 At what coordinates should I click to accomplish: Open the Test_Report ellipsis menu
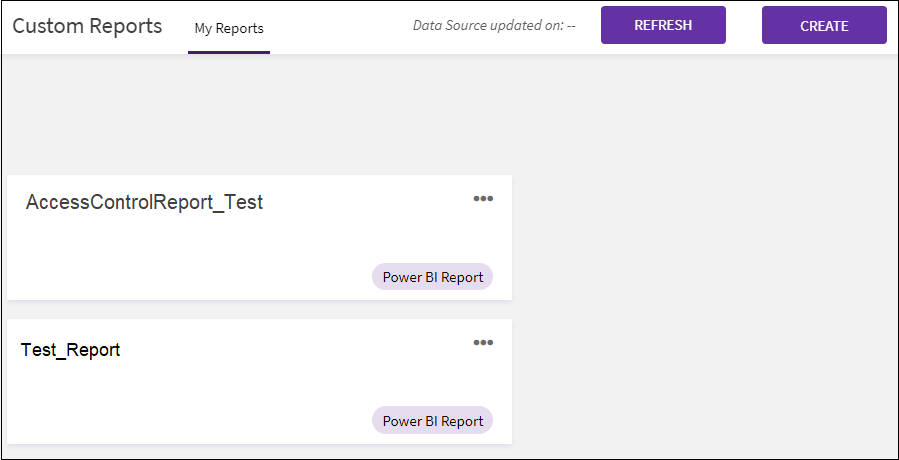coord(483,343)
